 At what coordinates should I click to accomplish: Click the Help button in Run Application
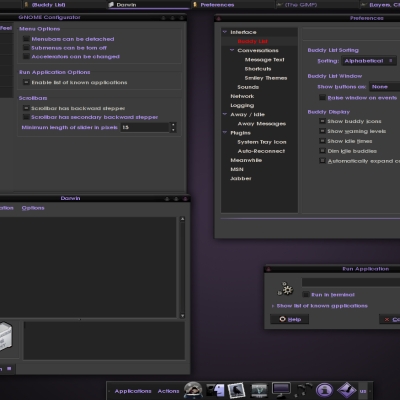point(289,319)
